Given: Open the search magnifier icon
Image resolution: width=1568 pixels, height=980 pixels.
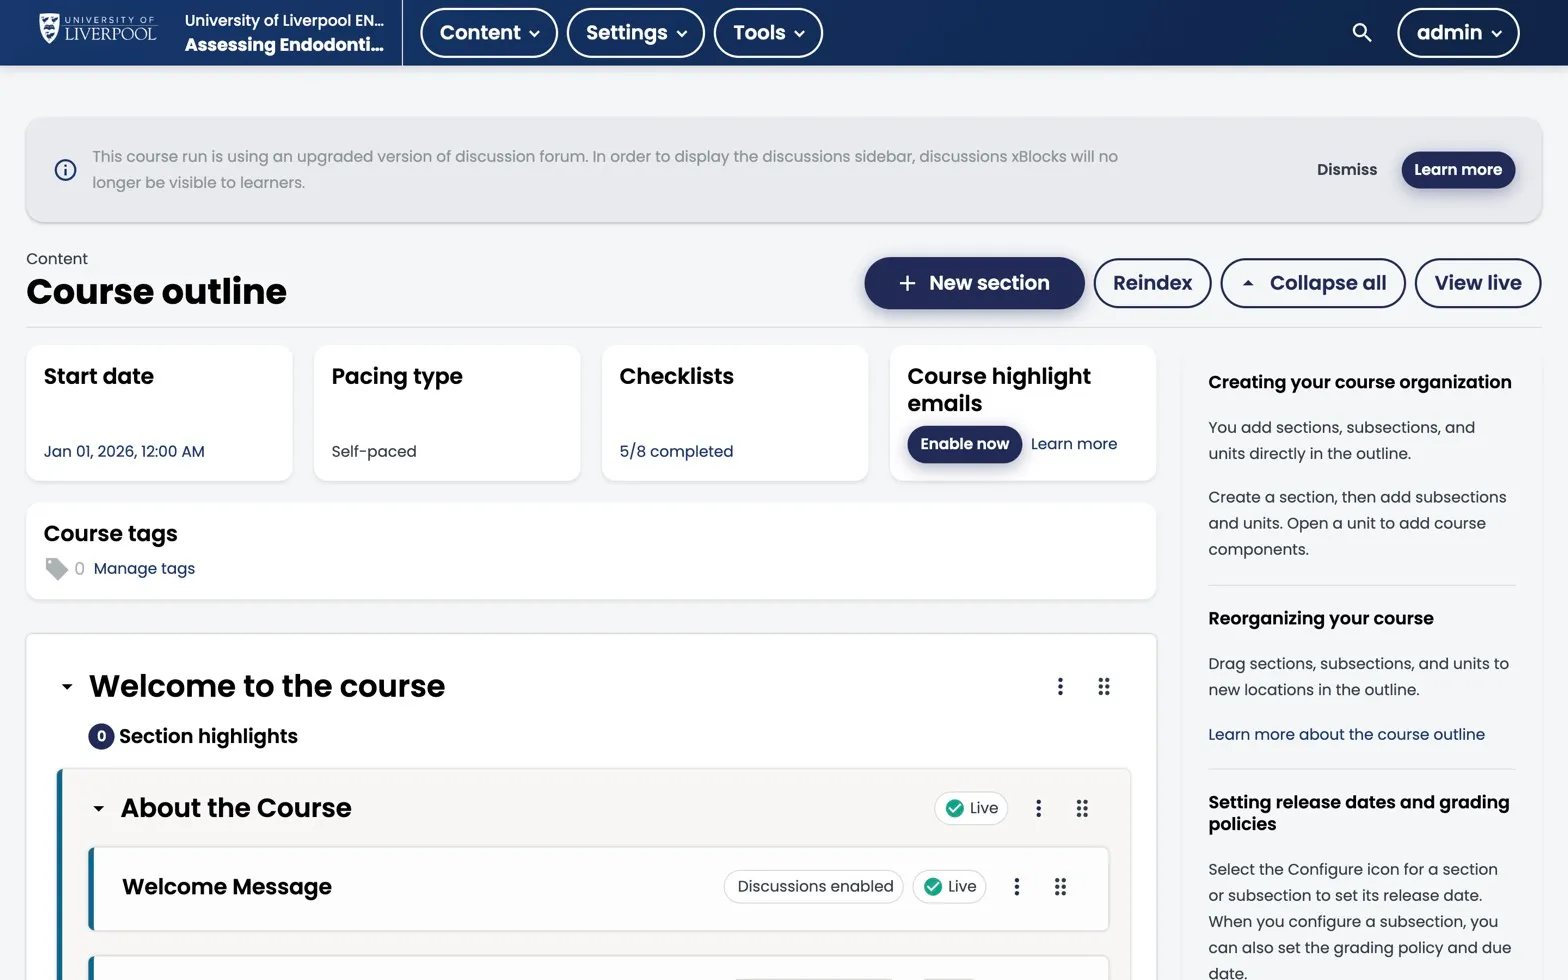Looking at the screenshot, I should tap(1361, 33).
